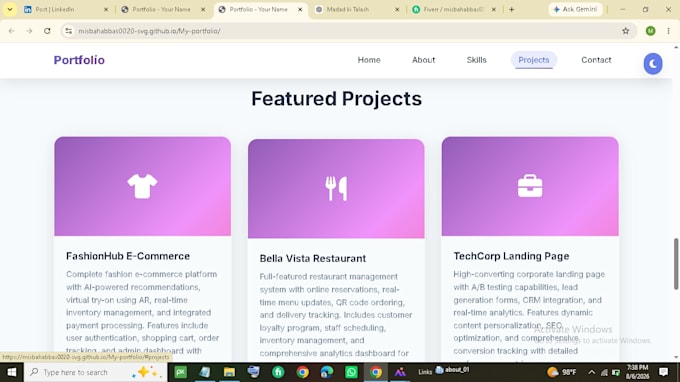
Task: Open the Chrome profile avatar
Action: point(650,31)
